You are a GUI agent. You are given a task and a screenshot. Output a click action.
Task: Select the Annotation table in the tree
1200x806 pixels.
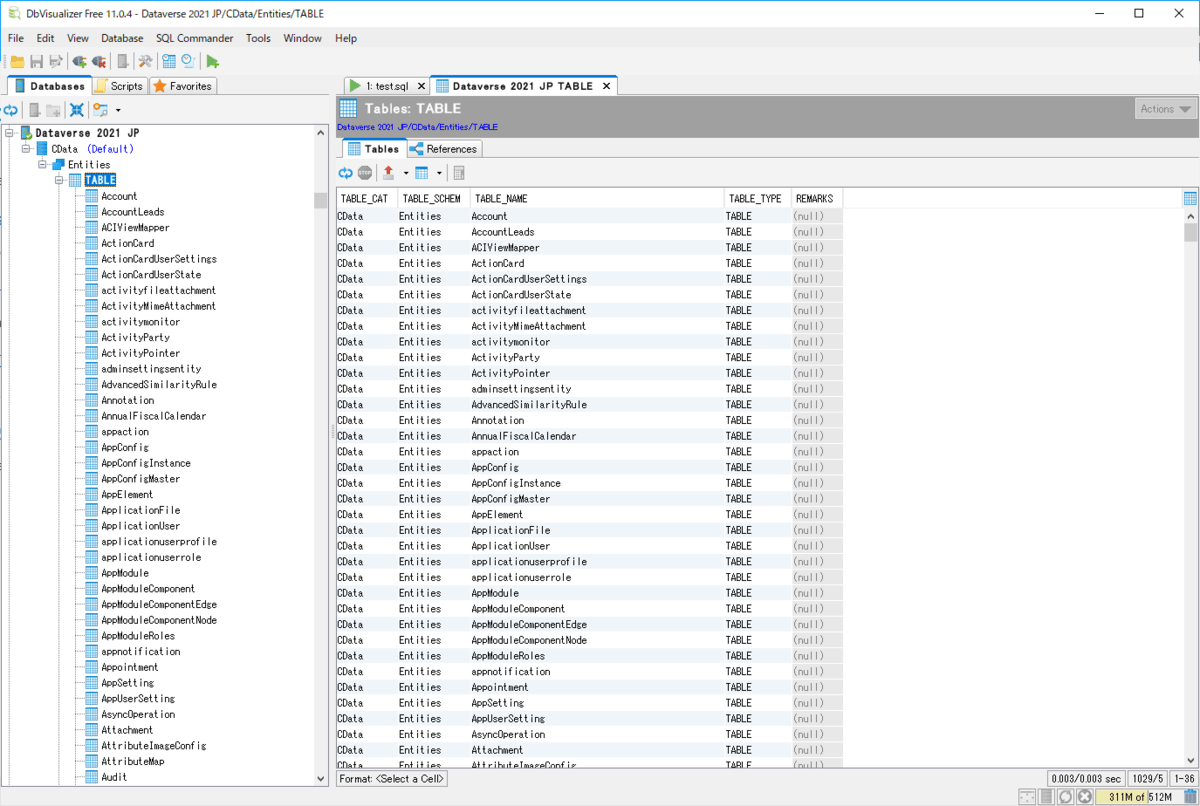coord(124,400)
